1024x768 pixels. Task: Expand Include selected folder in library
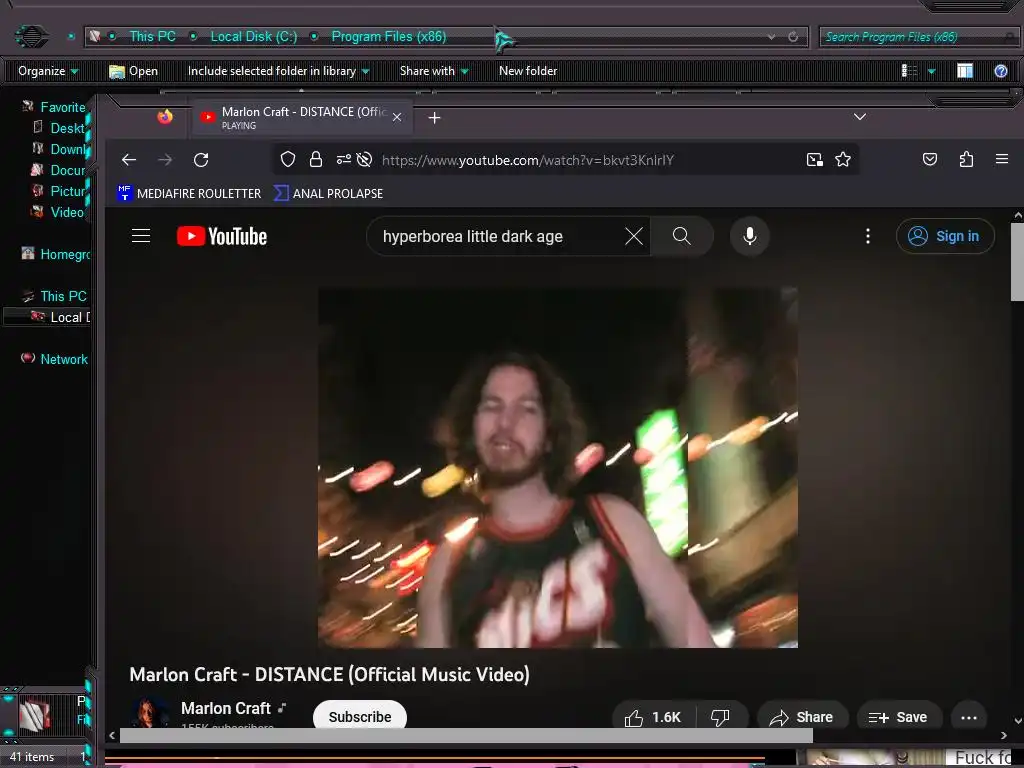(279, 71)
